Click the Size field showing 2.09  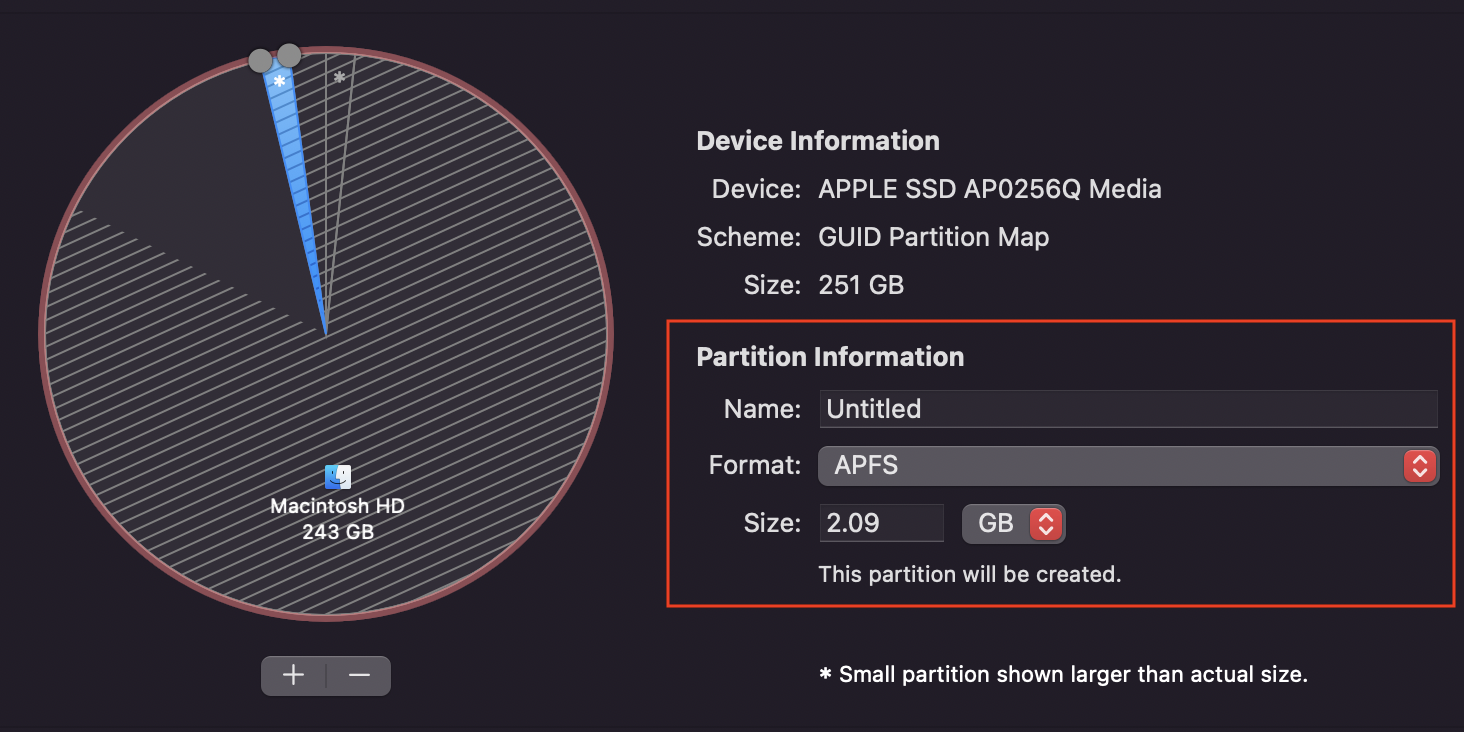click(881, 523)
